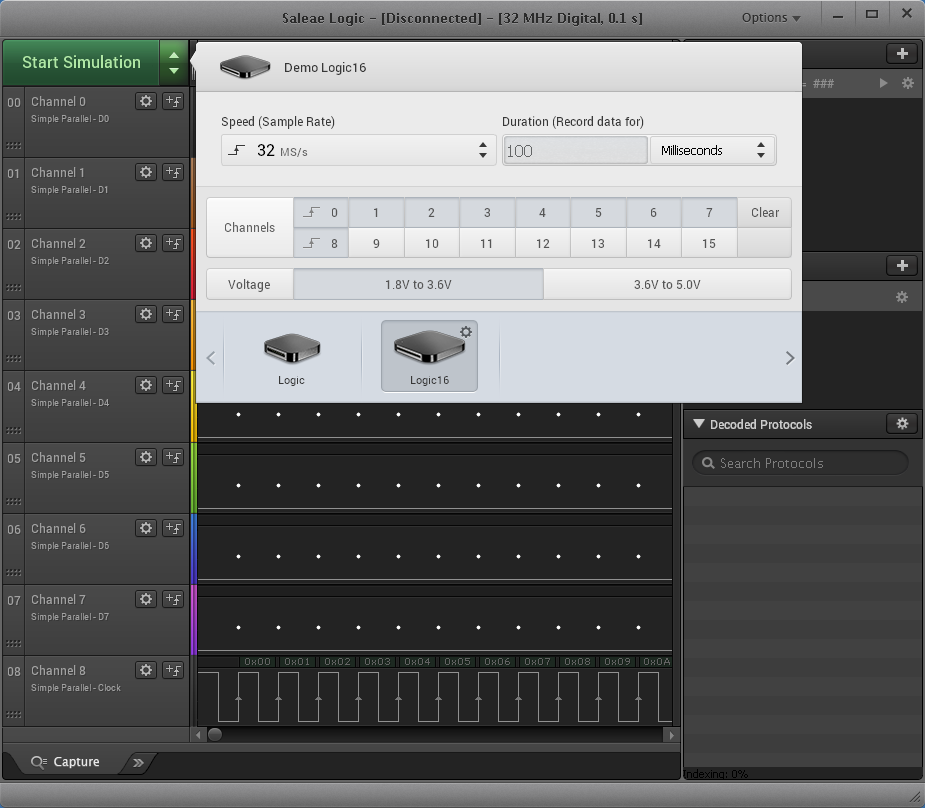Set trigger for Channel 3
The height and width of the screenshot is (808, 925).
pos(173,314)
